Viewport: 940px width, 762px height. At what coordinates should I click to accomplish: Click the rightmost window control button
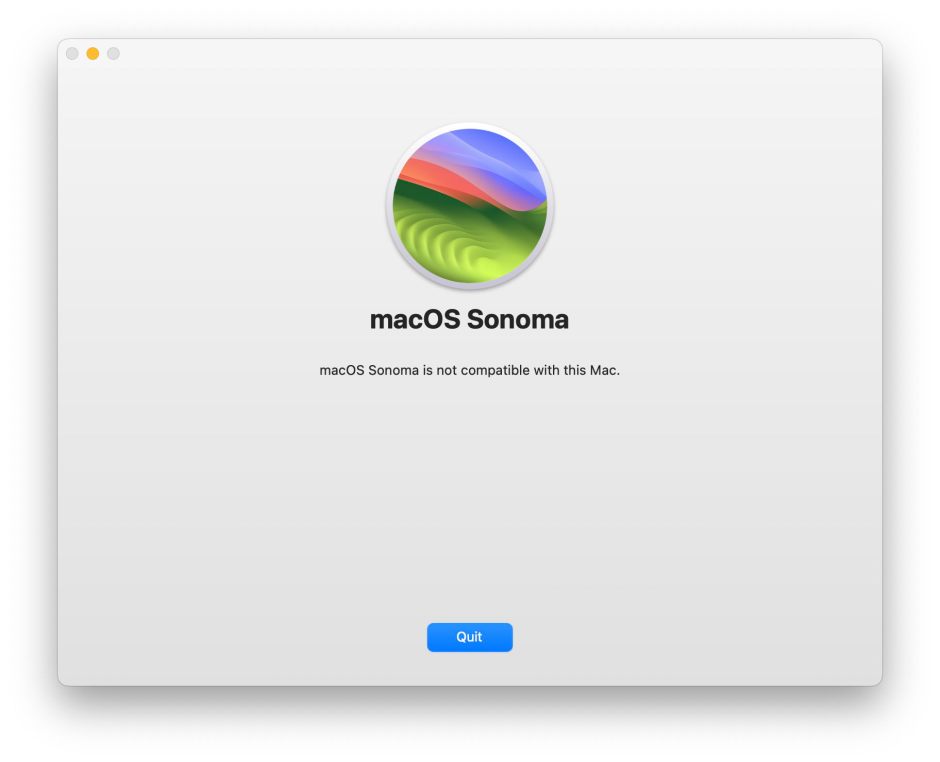click(113, 53)
